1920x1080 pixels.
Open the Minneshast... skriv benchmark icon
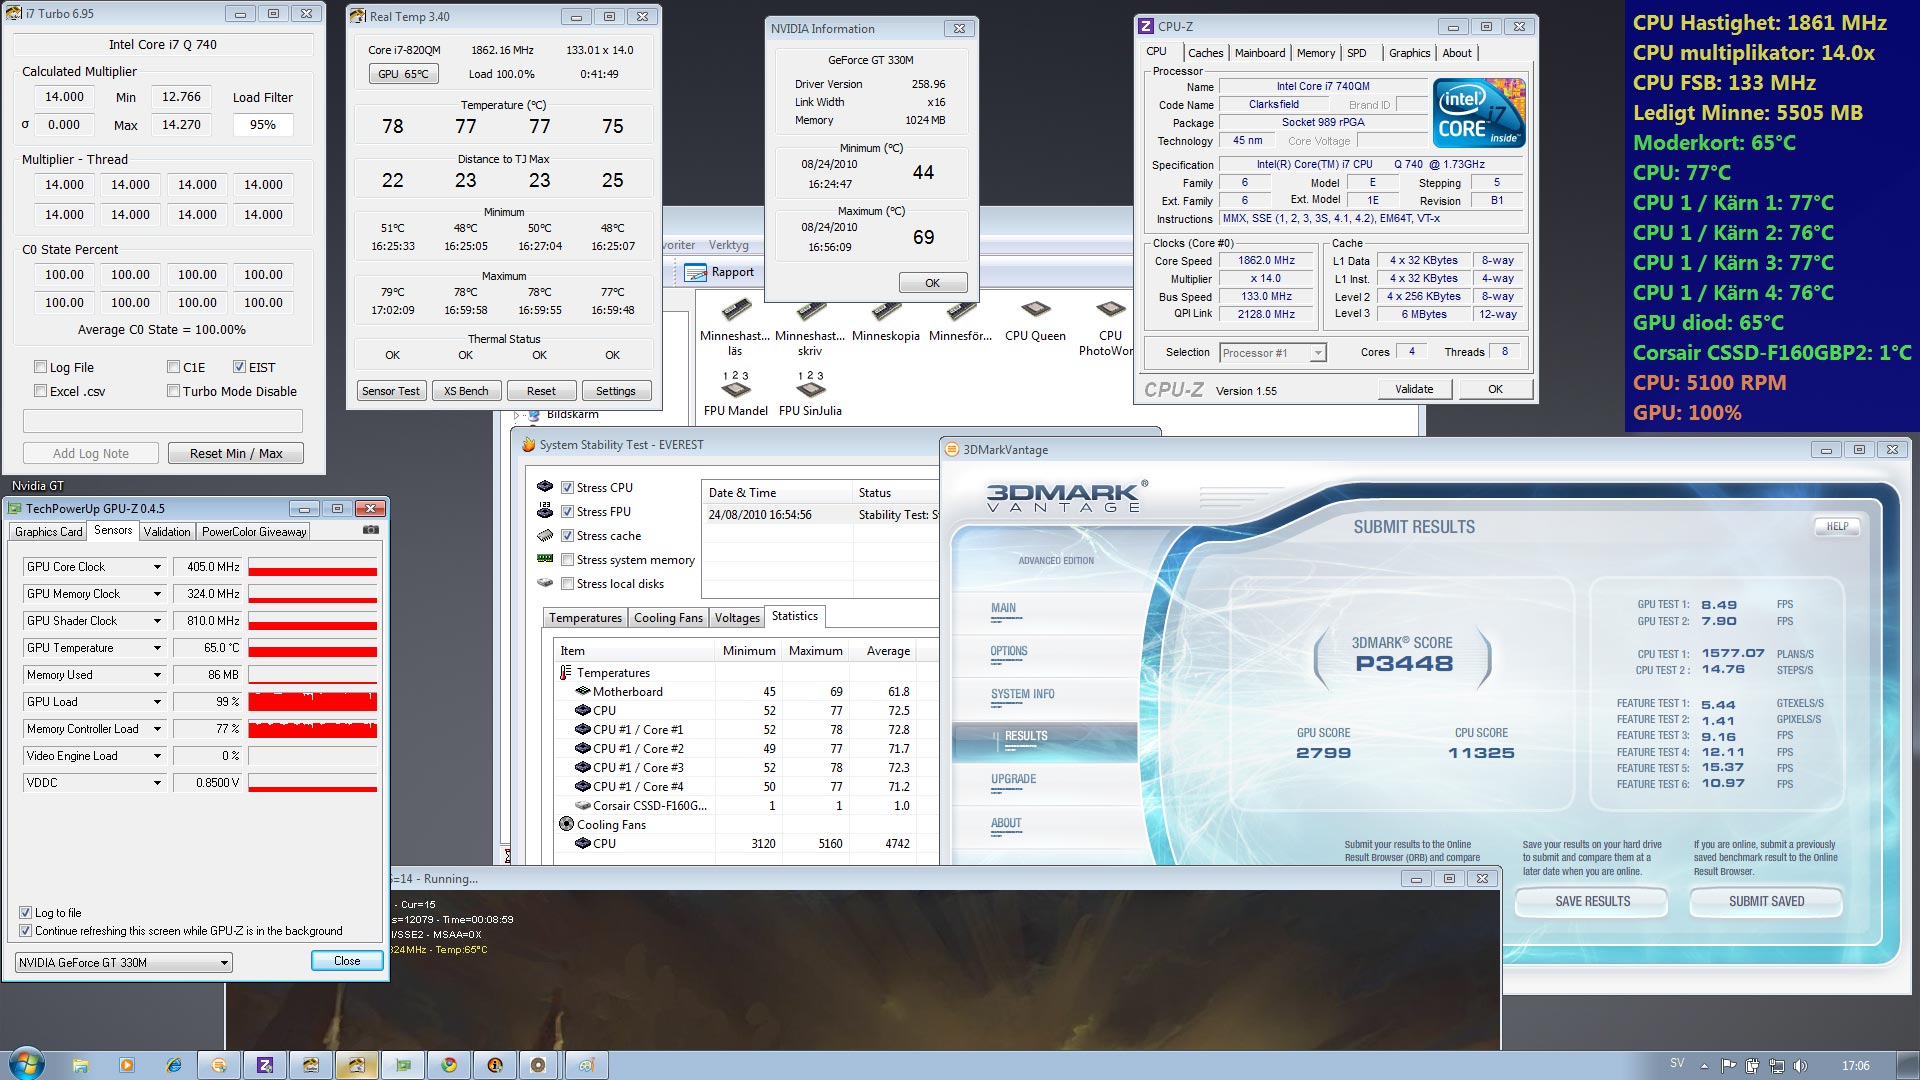pyautogui.click(x=810, y=327)
